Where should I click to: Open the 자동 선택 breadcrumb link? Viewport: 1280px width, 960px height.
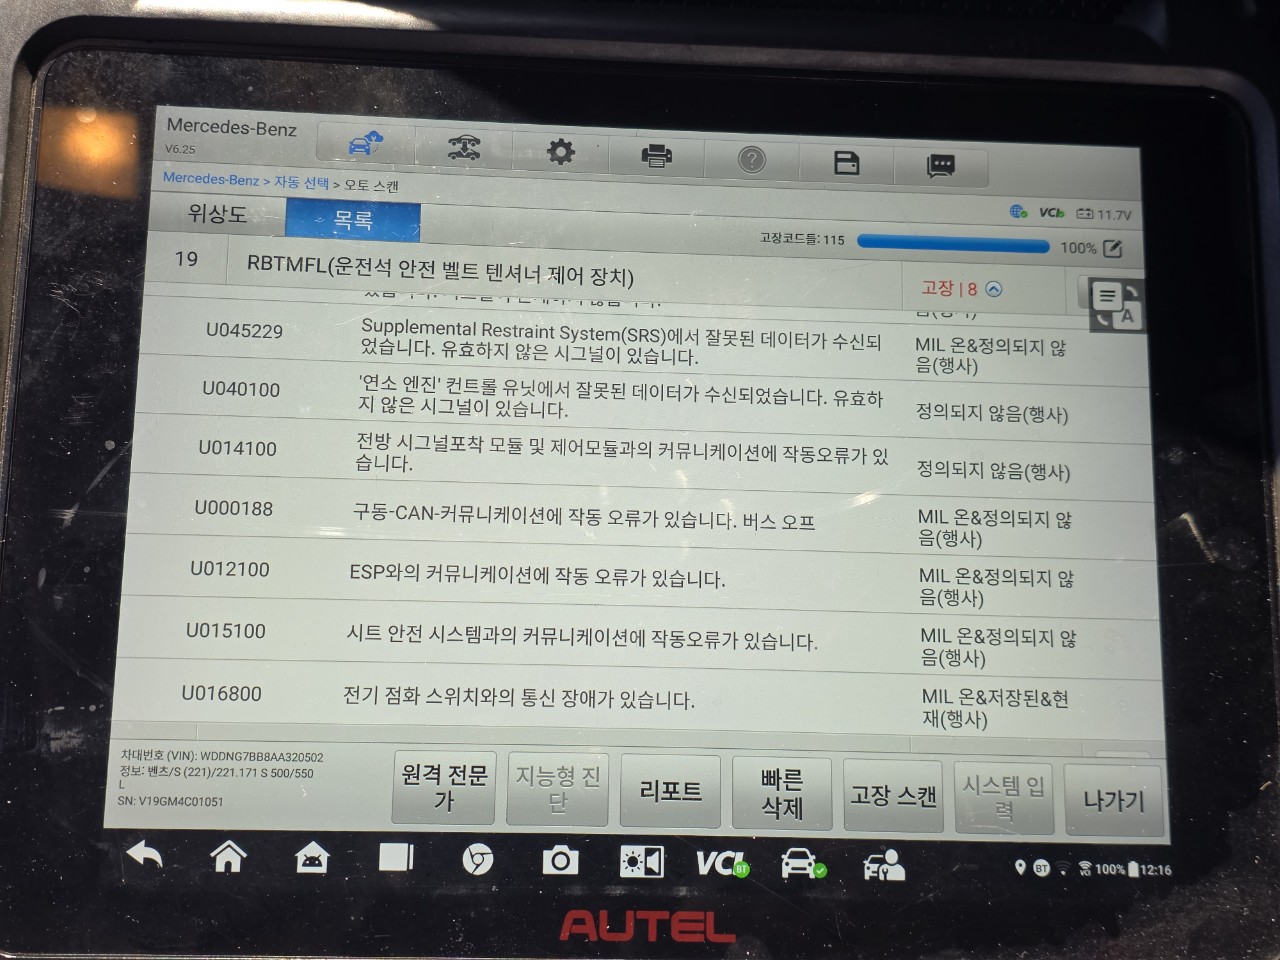coord(302,183)
